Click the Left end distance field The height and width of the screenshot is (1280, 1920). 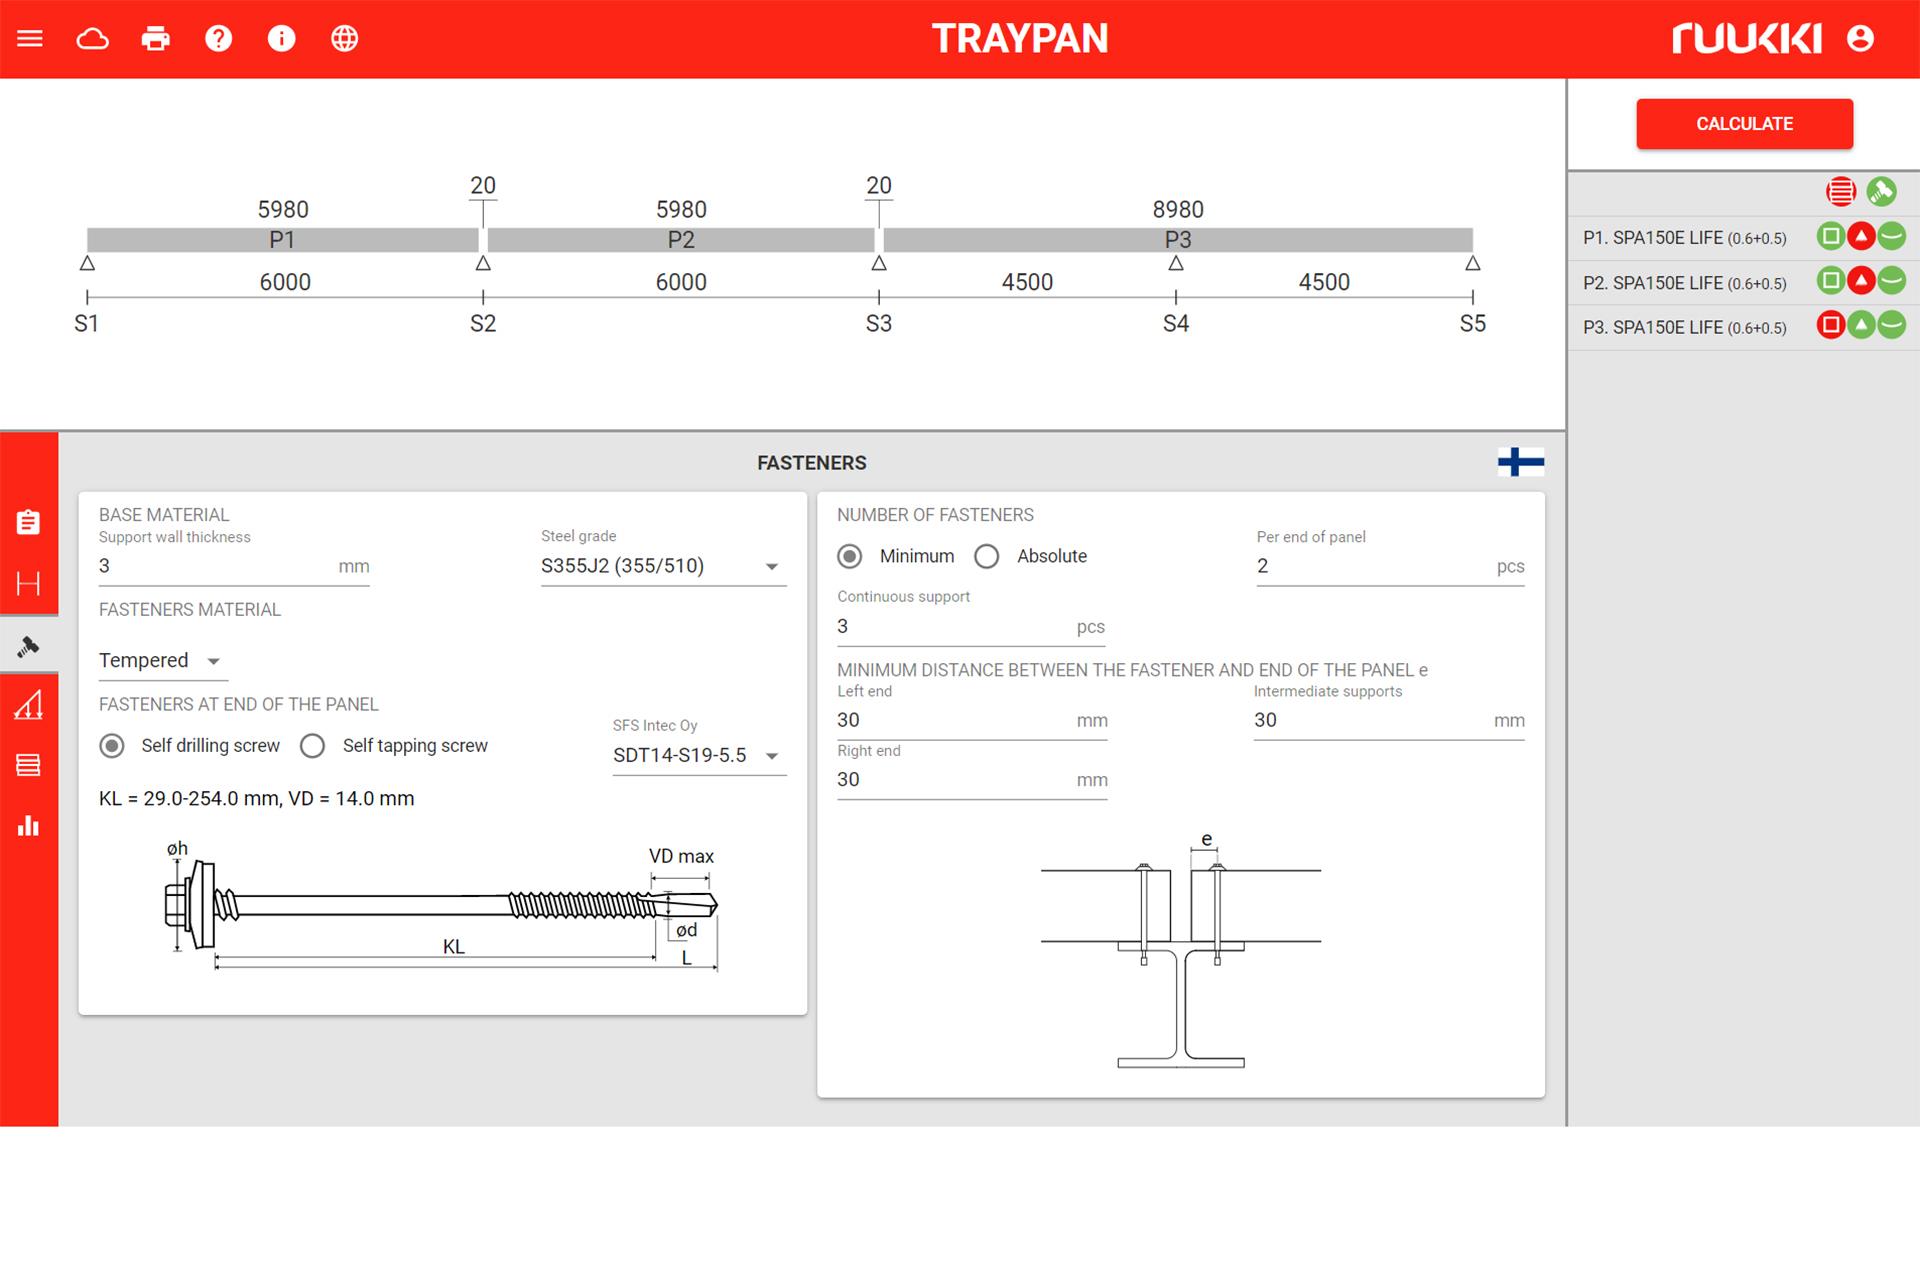(972, 720)
